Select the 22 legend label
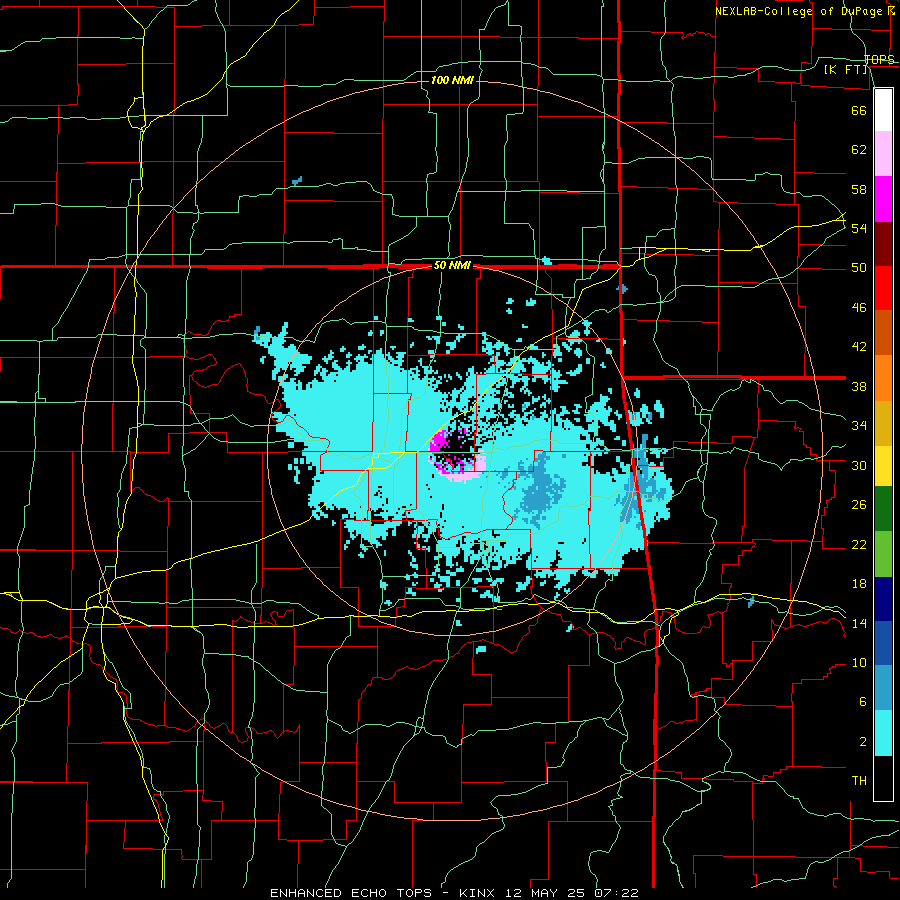This screenshot has width=900, height=900. click(859, 545)
